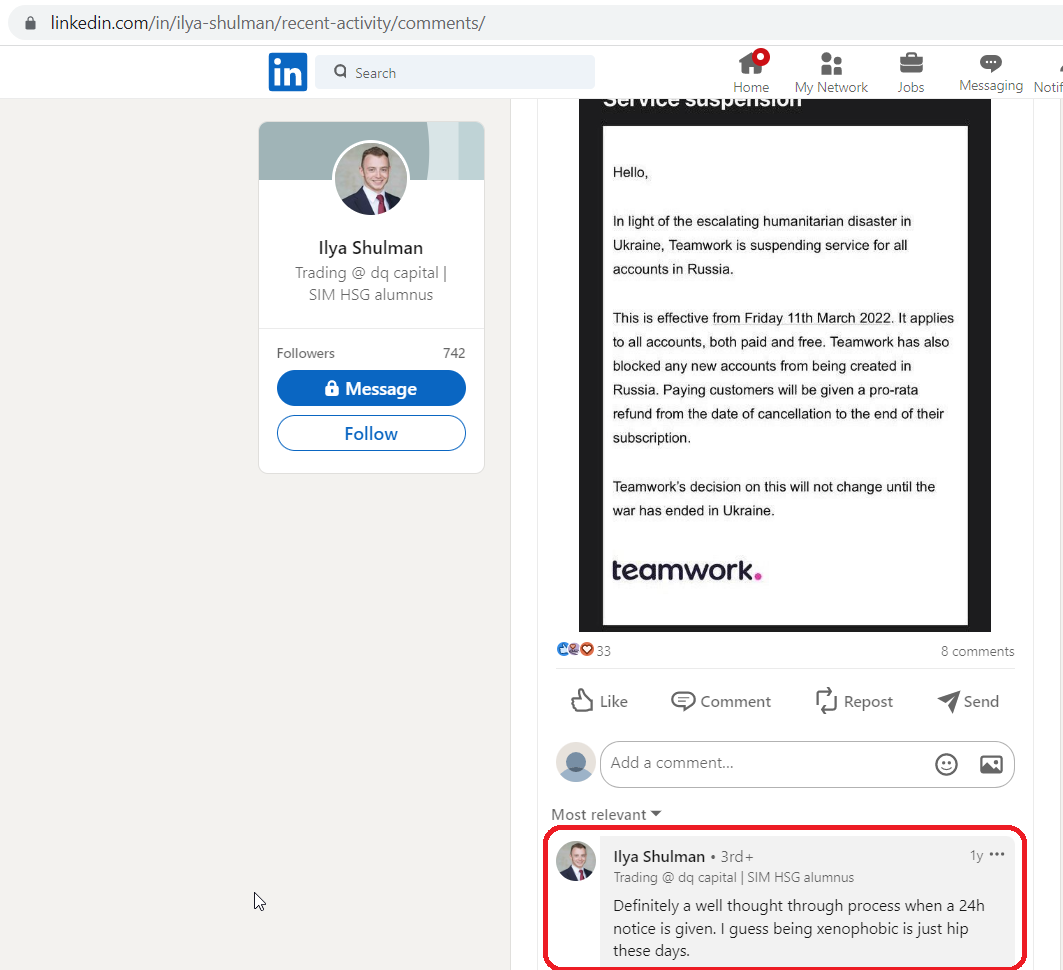
Task: Send the post via the Send button
Action: click(x=968, y=701)
